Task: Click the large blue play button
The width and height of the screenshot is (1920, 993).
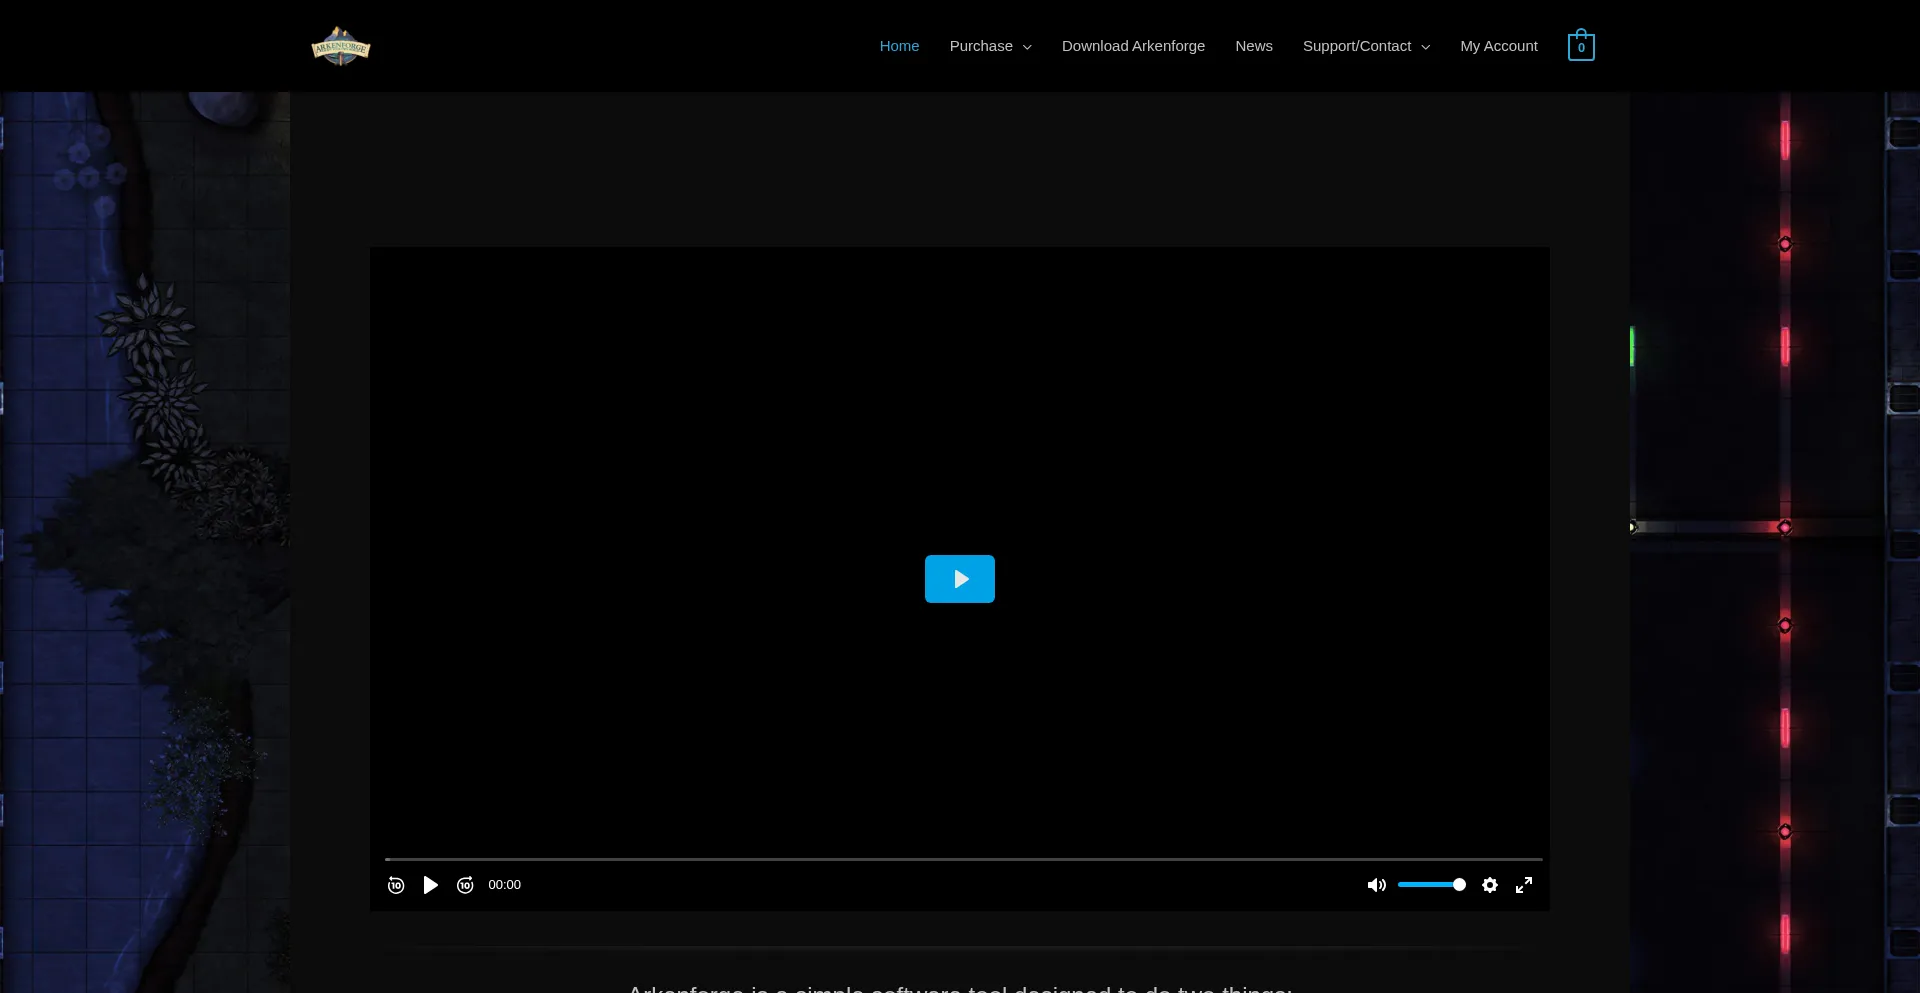Action: (x=960, y=579)
